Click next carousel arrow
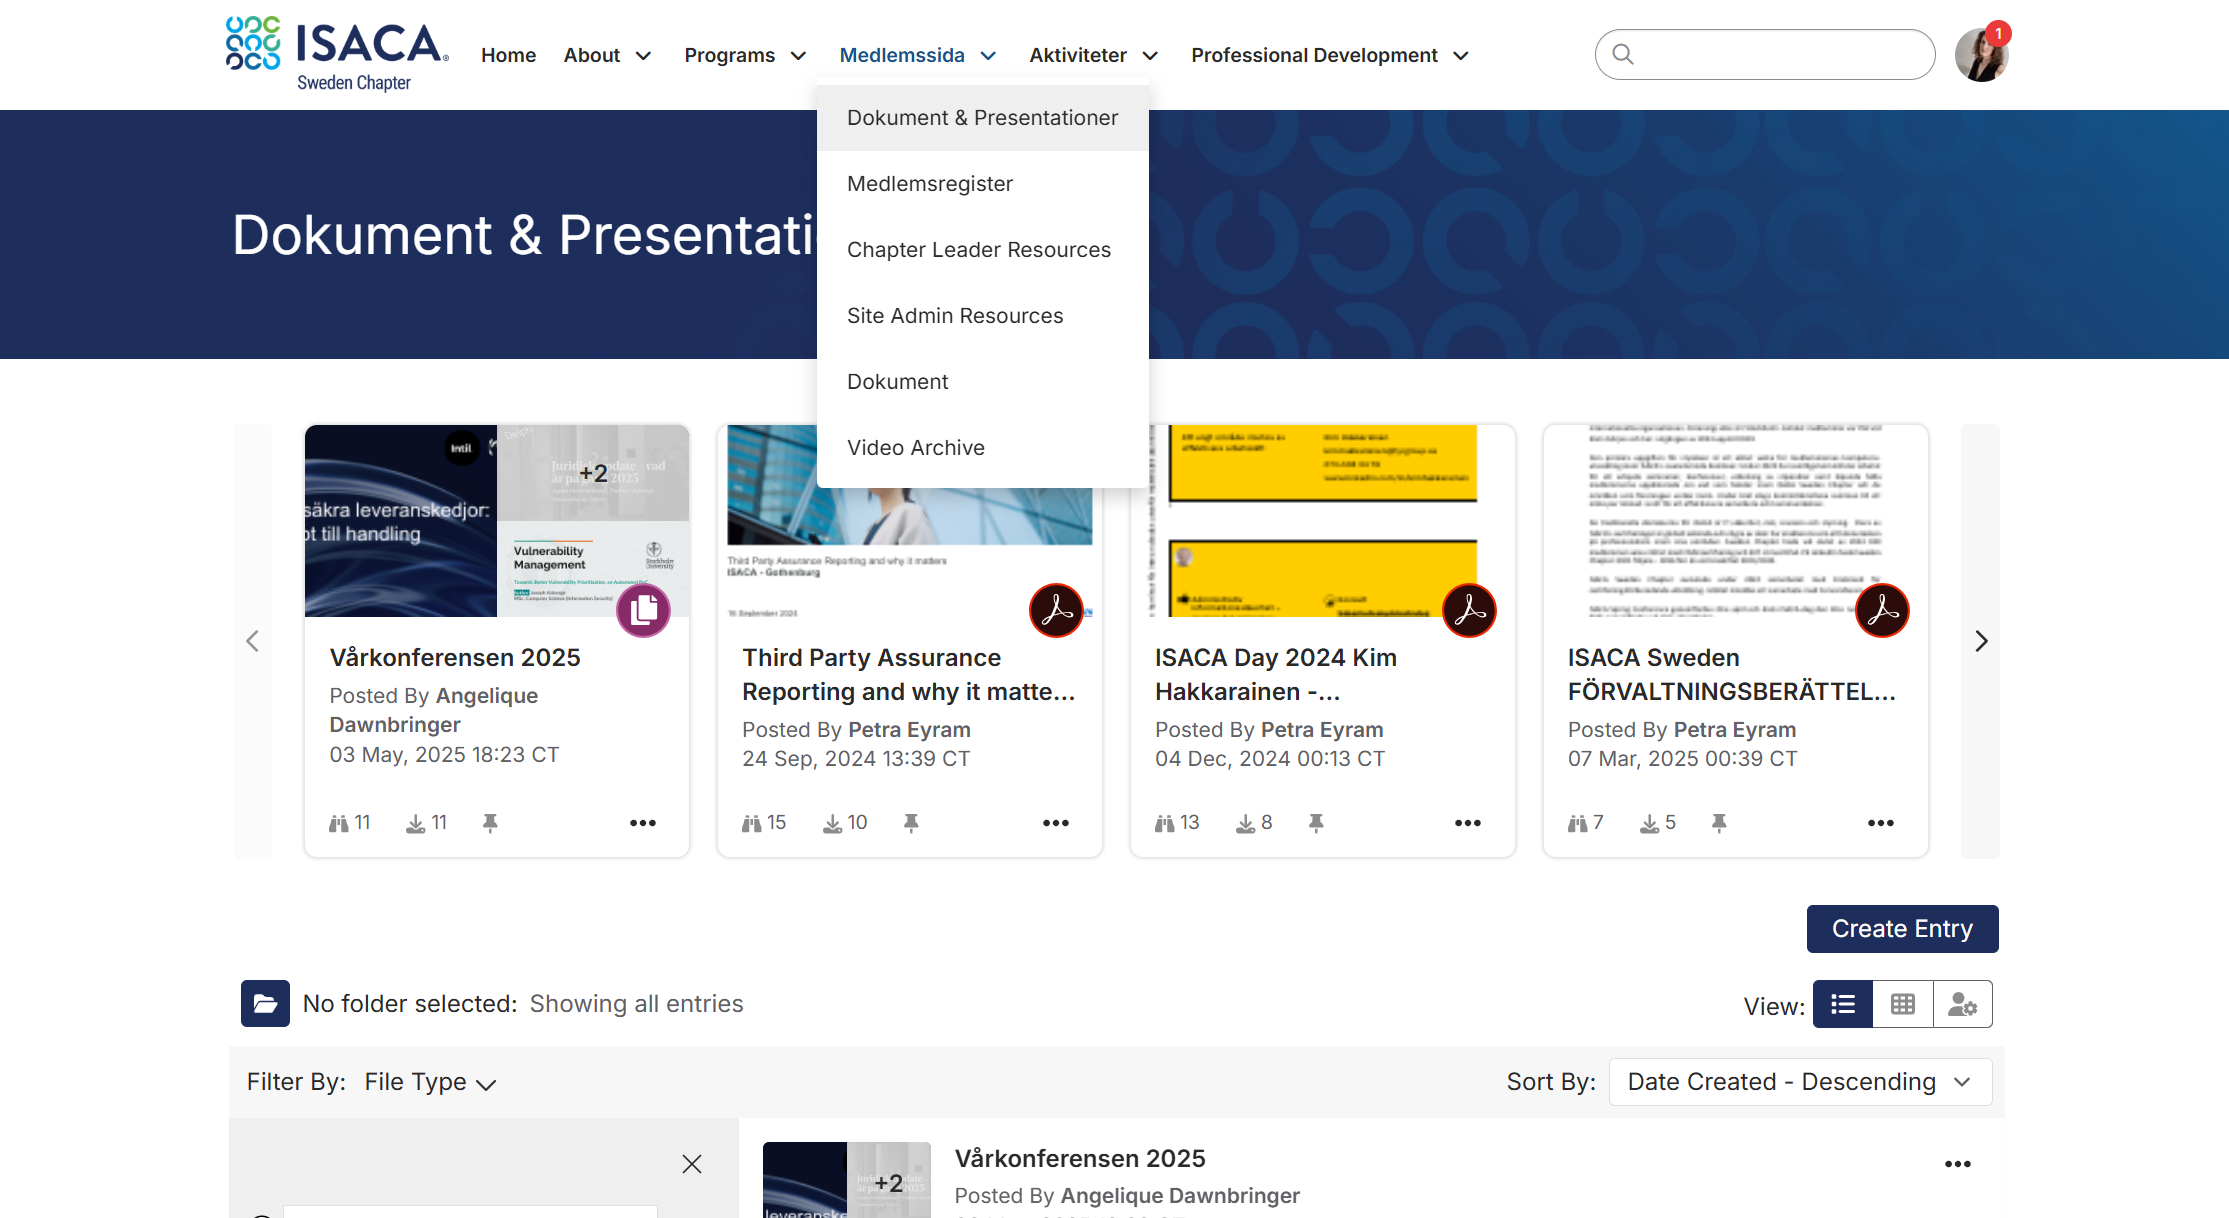This screenshot has width=2229, height=1218. pyautogui.click(x=1981, y=641)
